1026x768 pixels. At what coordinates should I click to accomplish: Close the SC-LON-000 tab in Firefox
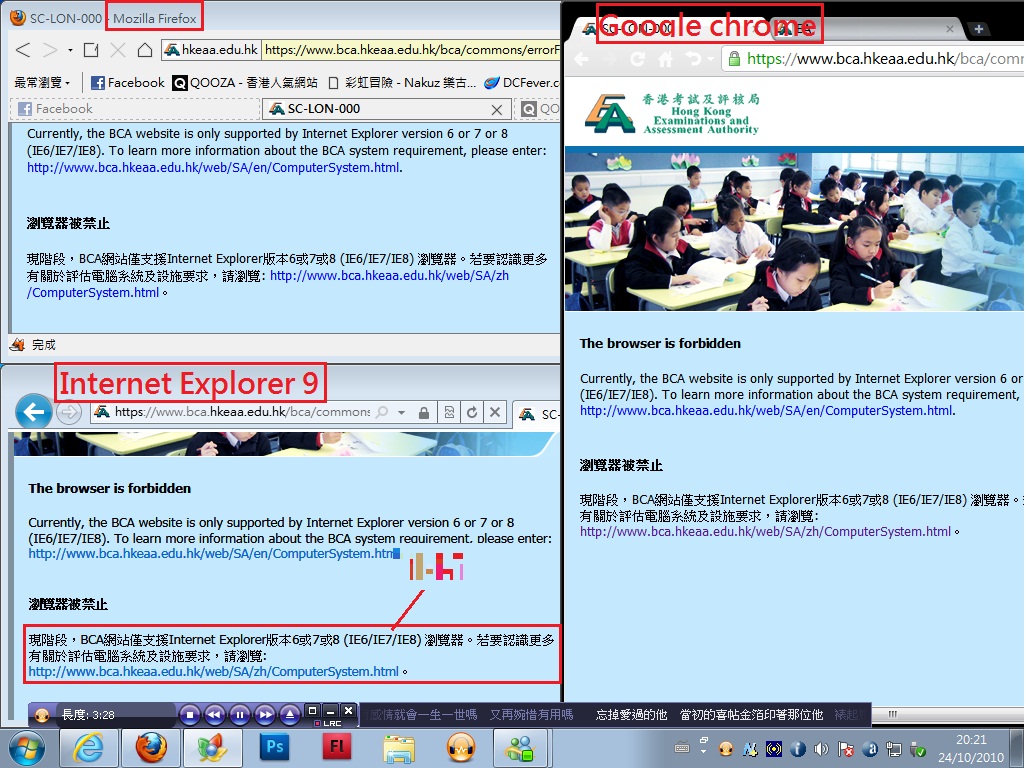tap(497, 109)
